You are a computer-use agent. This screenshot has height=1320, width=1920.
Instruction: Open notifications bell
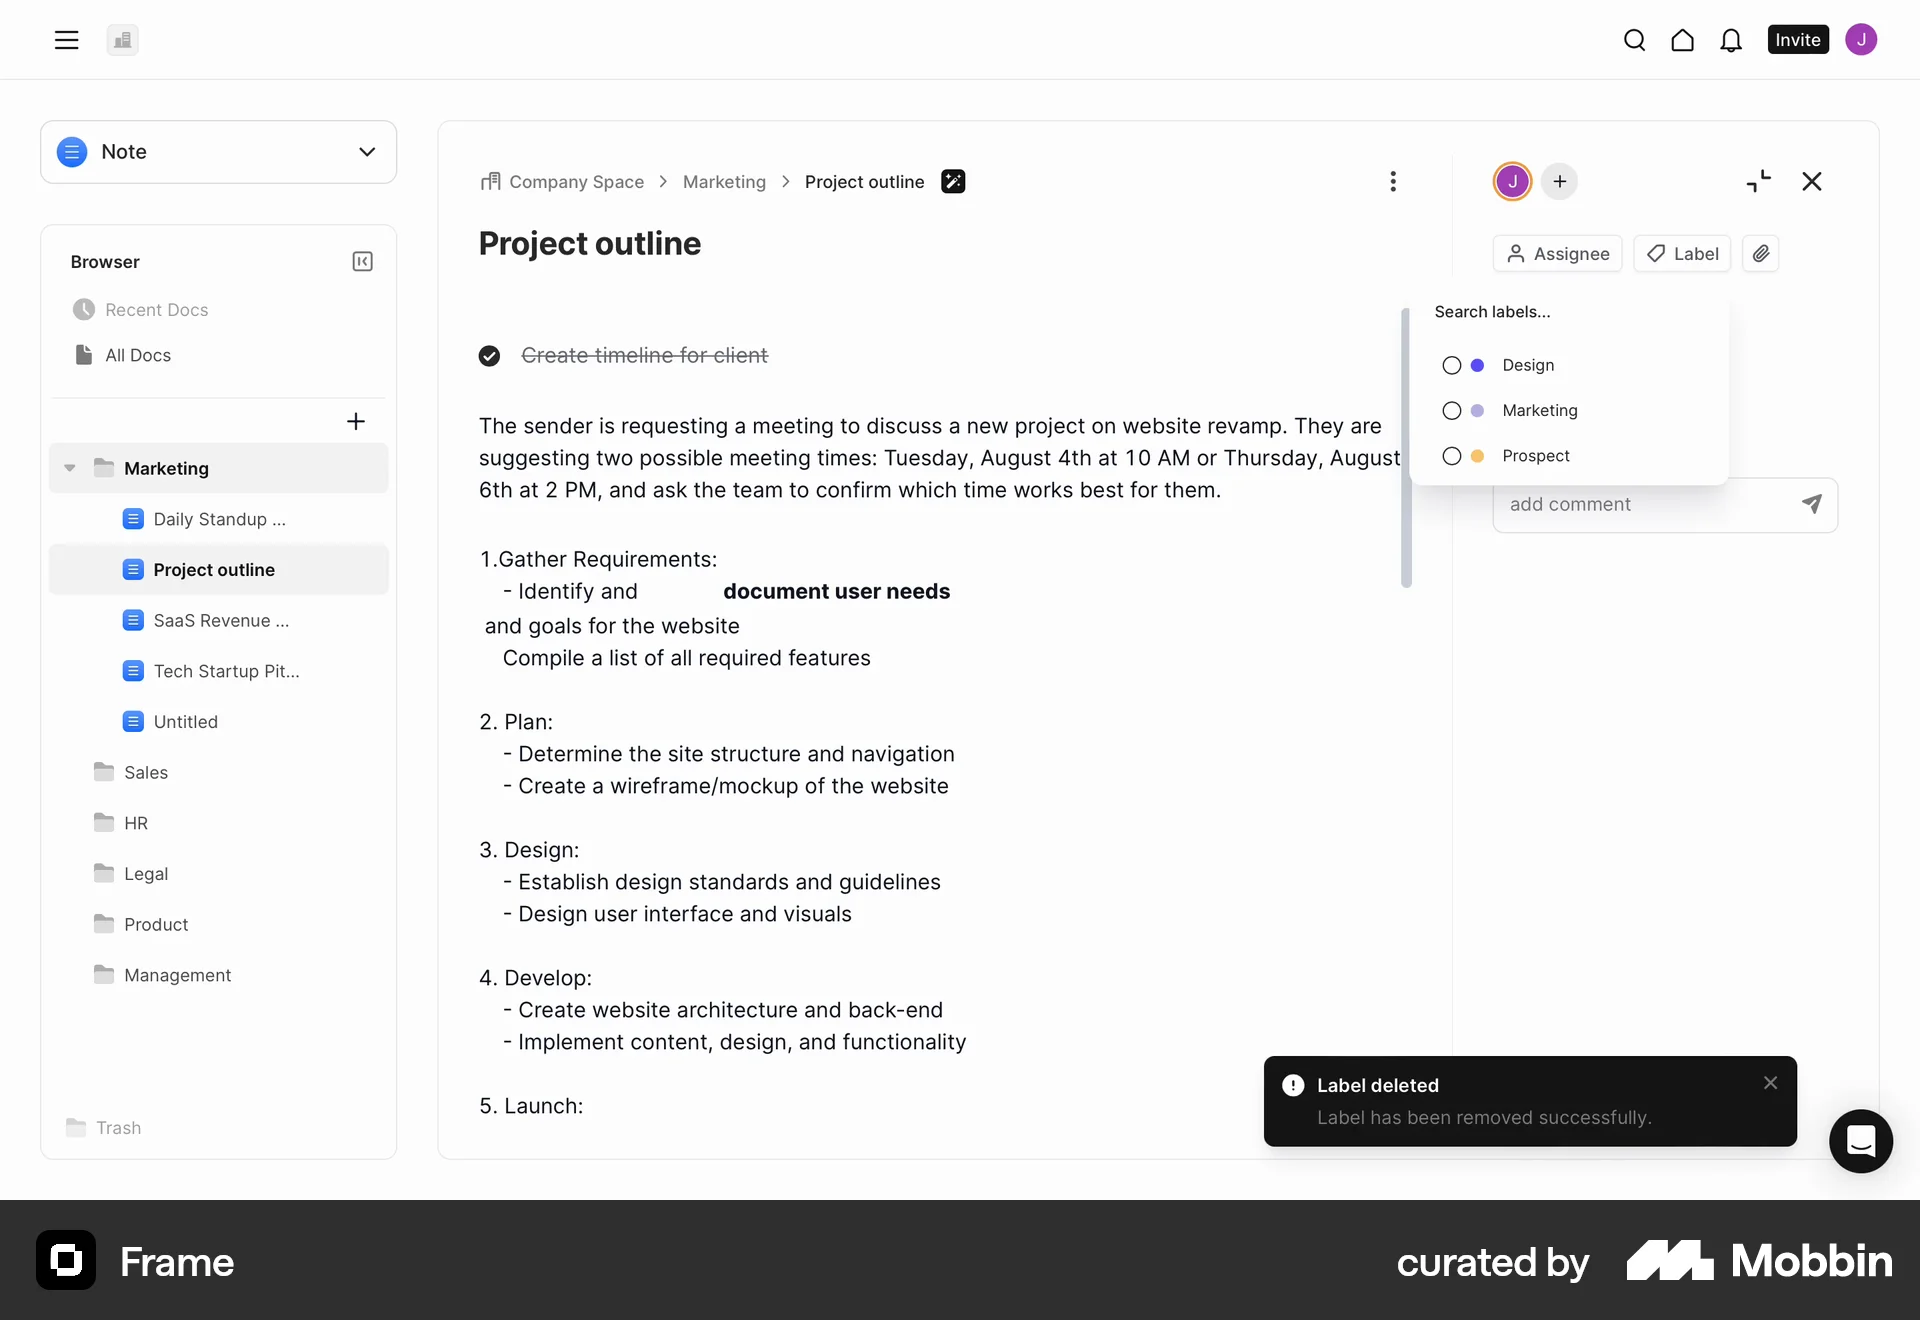pos(1730,40)
